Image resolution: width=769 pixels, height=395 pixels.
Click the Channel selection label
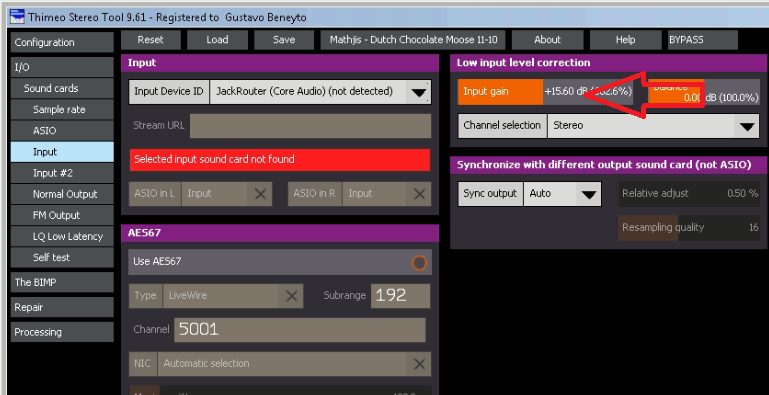click(x=502, y=126)
